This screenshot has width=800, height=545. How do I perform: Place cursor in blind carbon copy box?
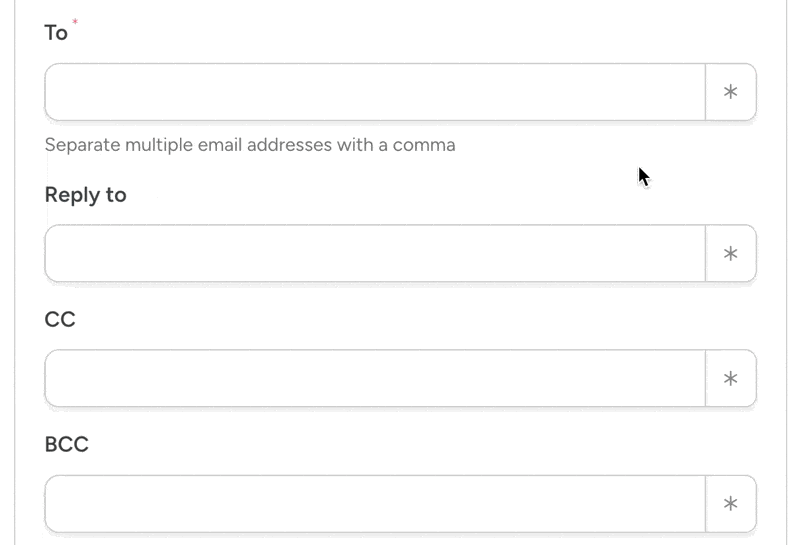click(375, 503)
